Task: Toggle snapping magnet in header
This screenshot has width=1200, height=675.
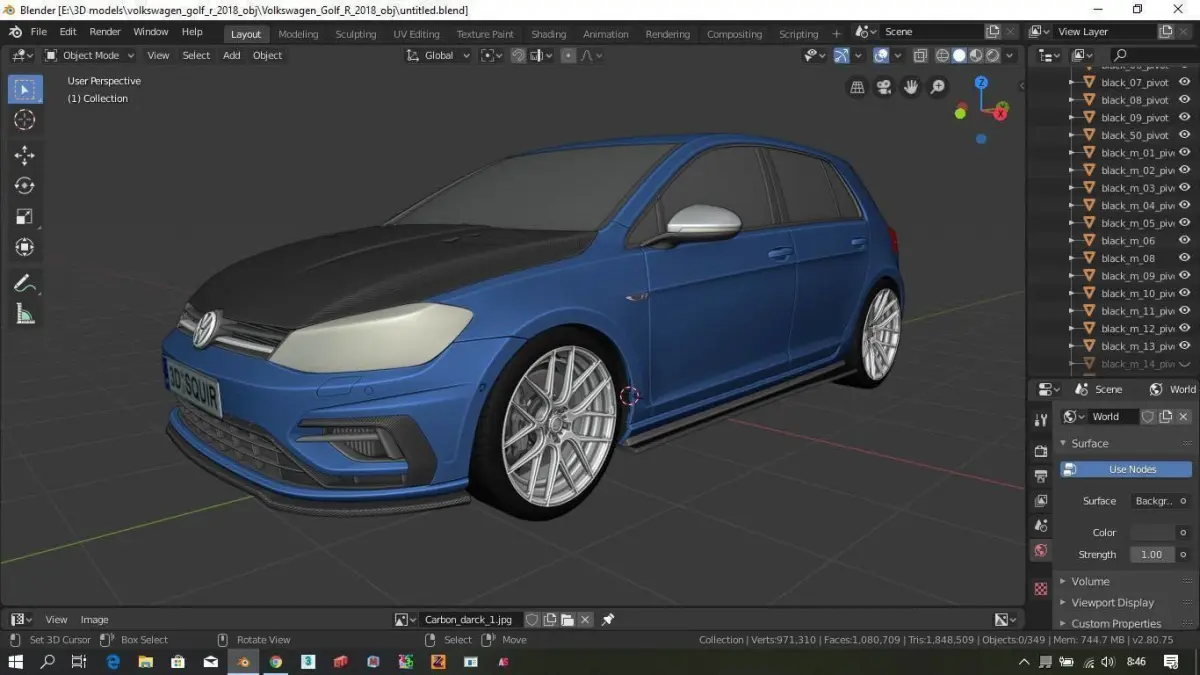Action: tap(518, 56)
